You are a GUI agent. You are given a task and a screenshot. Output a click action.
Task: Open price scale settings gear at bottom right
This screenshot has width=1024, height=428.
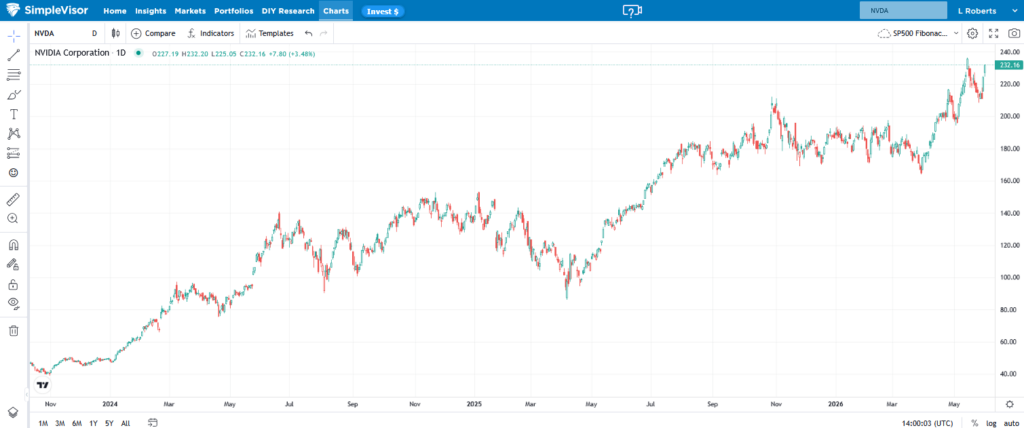click(1009, 404)
